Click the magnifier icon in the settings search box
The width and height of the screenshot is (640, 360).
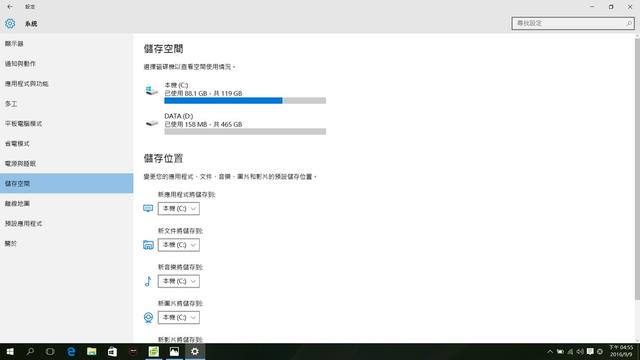629,23
